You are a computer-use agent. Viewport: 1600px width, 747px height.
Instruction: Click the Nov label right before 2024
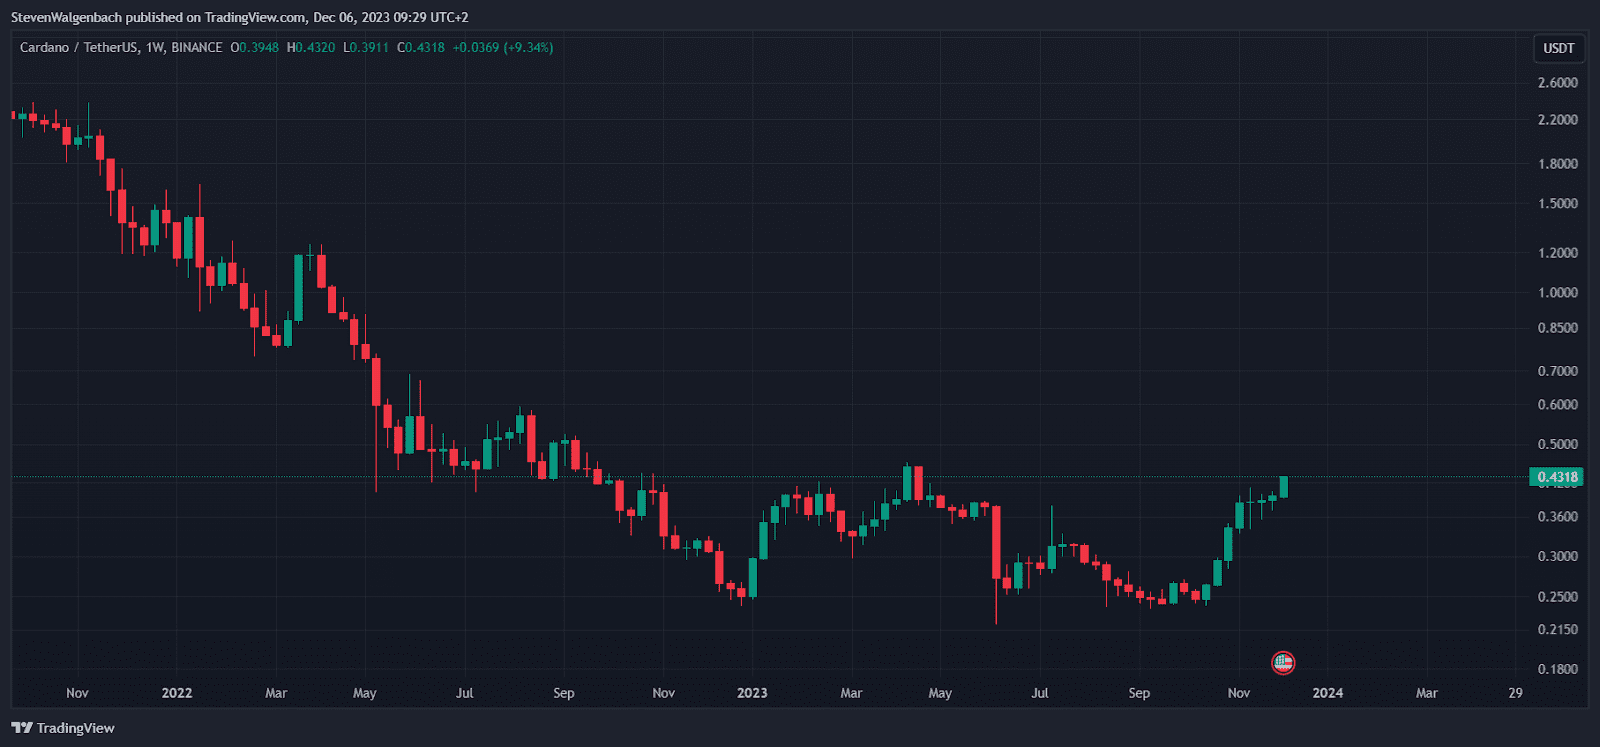coord(1239,693)
